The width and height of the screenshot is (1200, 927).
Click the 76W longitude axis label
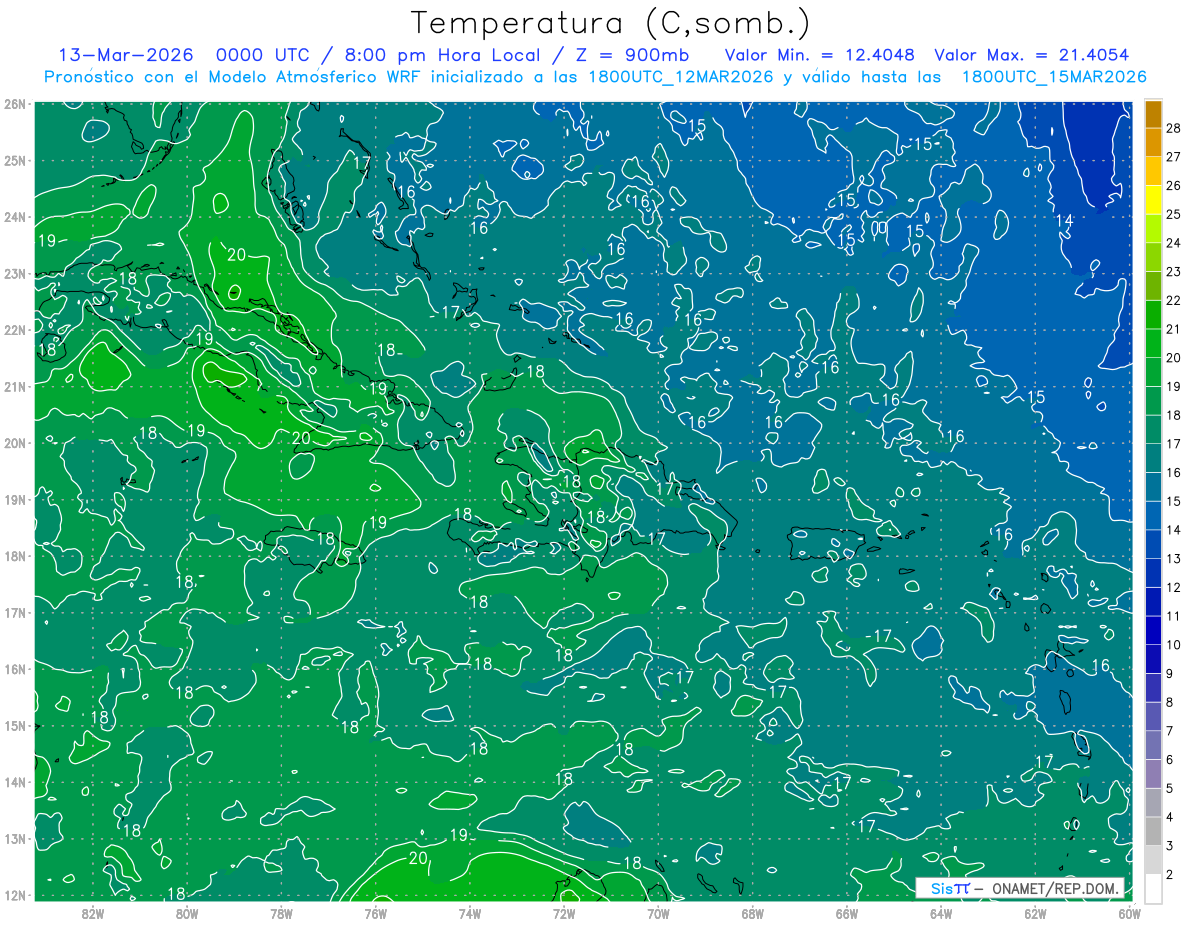tap(375, 913)
